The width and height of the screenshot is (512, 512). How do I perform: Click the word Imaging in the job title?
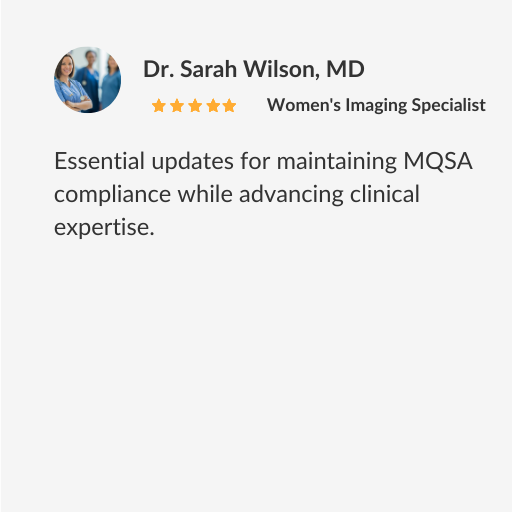(376, 105)
